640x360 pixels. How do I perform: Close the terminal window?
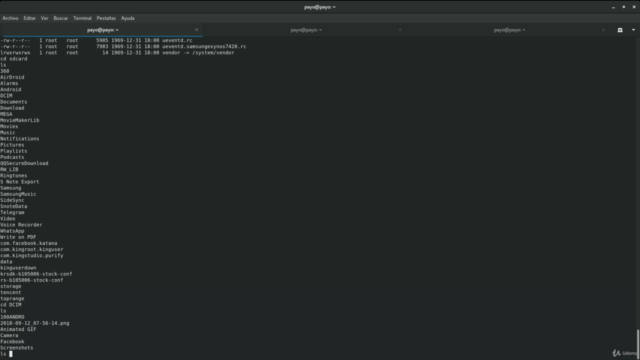coord(634,7)
